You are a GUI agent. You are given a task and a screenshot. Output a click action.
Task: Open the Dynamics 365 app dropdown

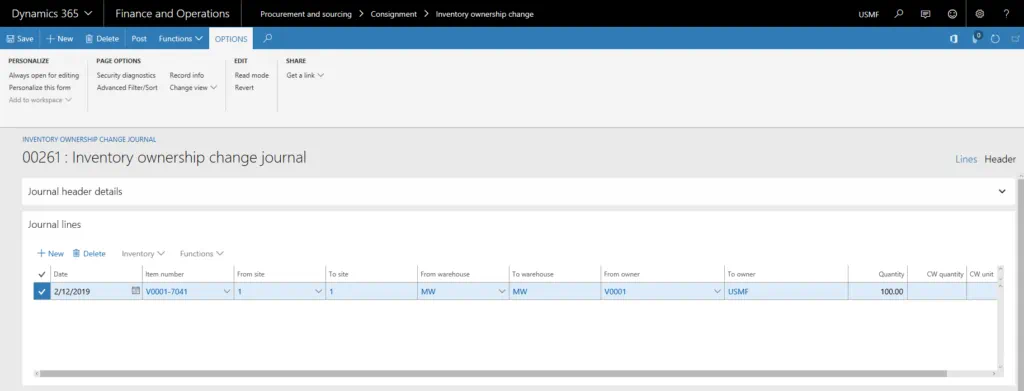click(x=52, y=13)
